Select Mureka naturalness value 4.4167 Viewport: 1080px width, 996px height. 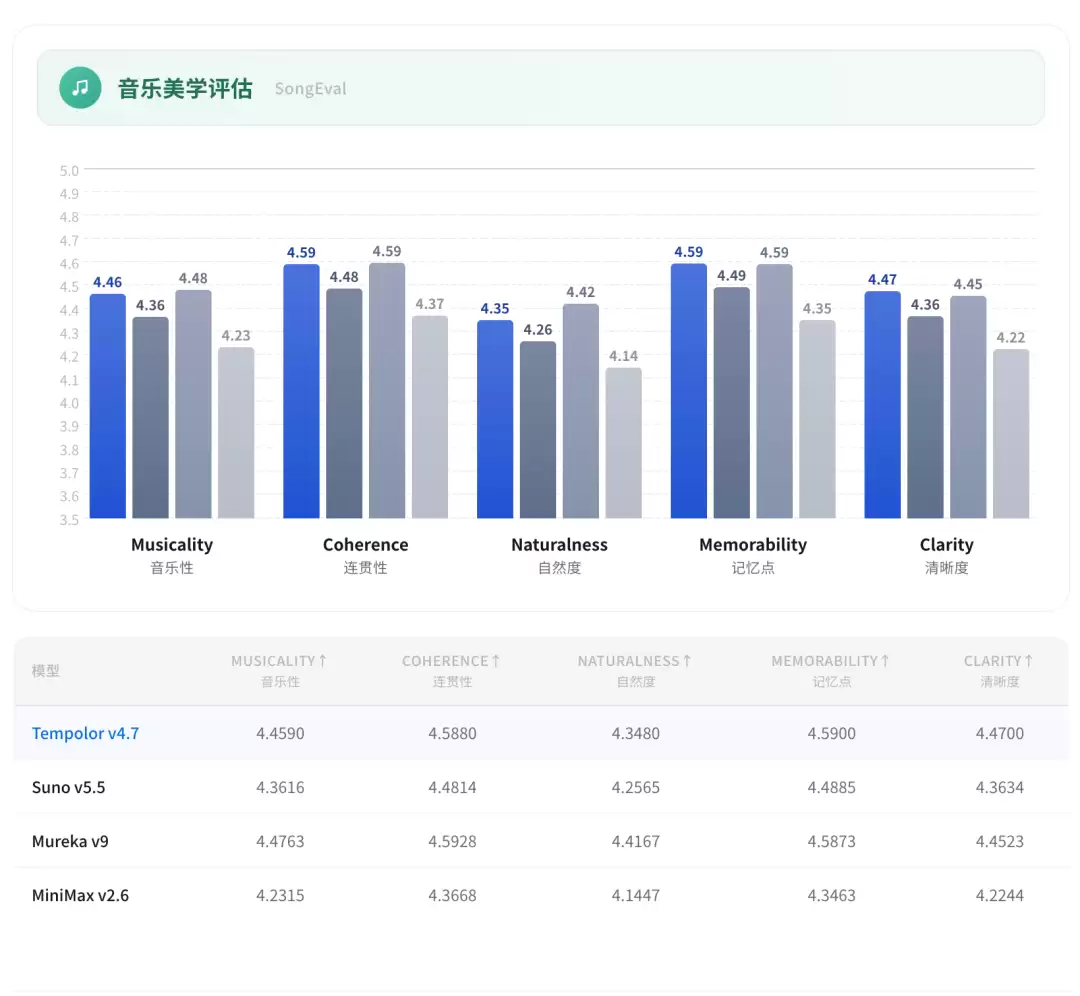636,841
